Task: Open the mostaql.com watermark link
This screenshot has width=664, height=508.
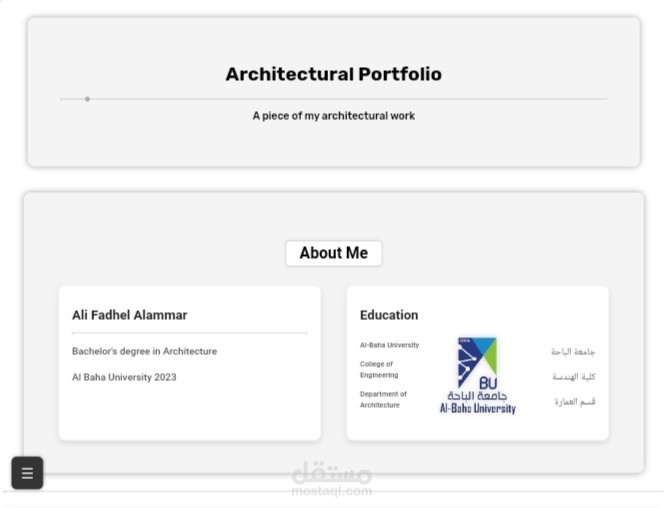Action: pyautogui.click(x=331, y=491)
